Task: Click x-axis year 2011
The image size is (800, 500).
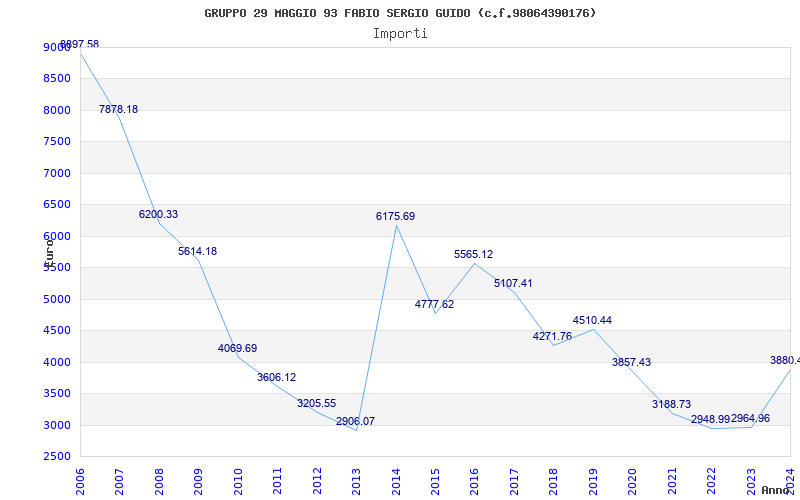Action: coord(278,482)
